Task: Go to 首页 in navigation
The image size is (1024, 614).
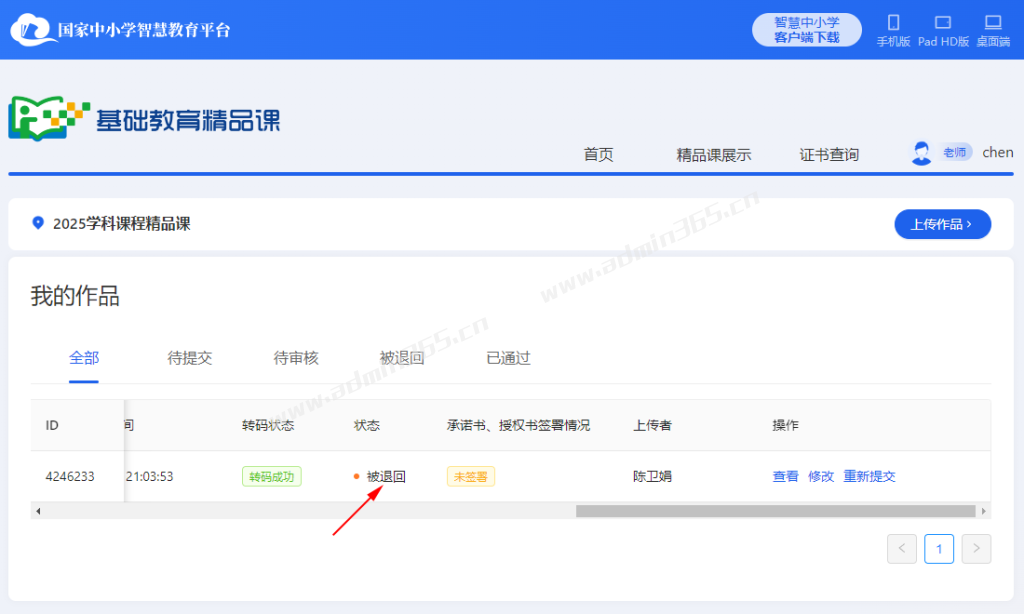Action: [x=598, y=154]
